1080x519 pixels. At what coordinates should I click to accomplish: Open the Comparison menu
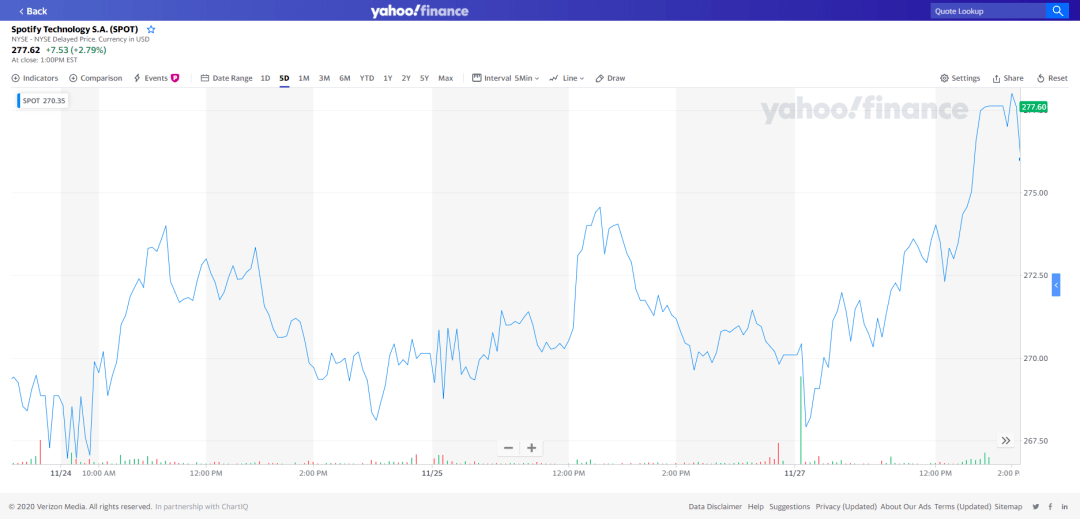(x=96, y=78)
